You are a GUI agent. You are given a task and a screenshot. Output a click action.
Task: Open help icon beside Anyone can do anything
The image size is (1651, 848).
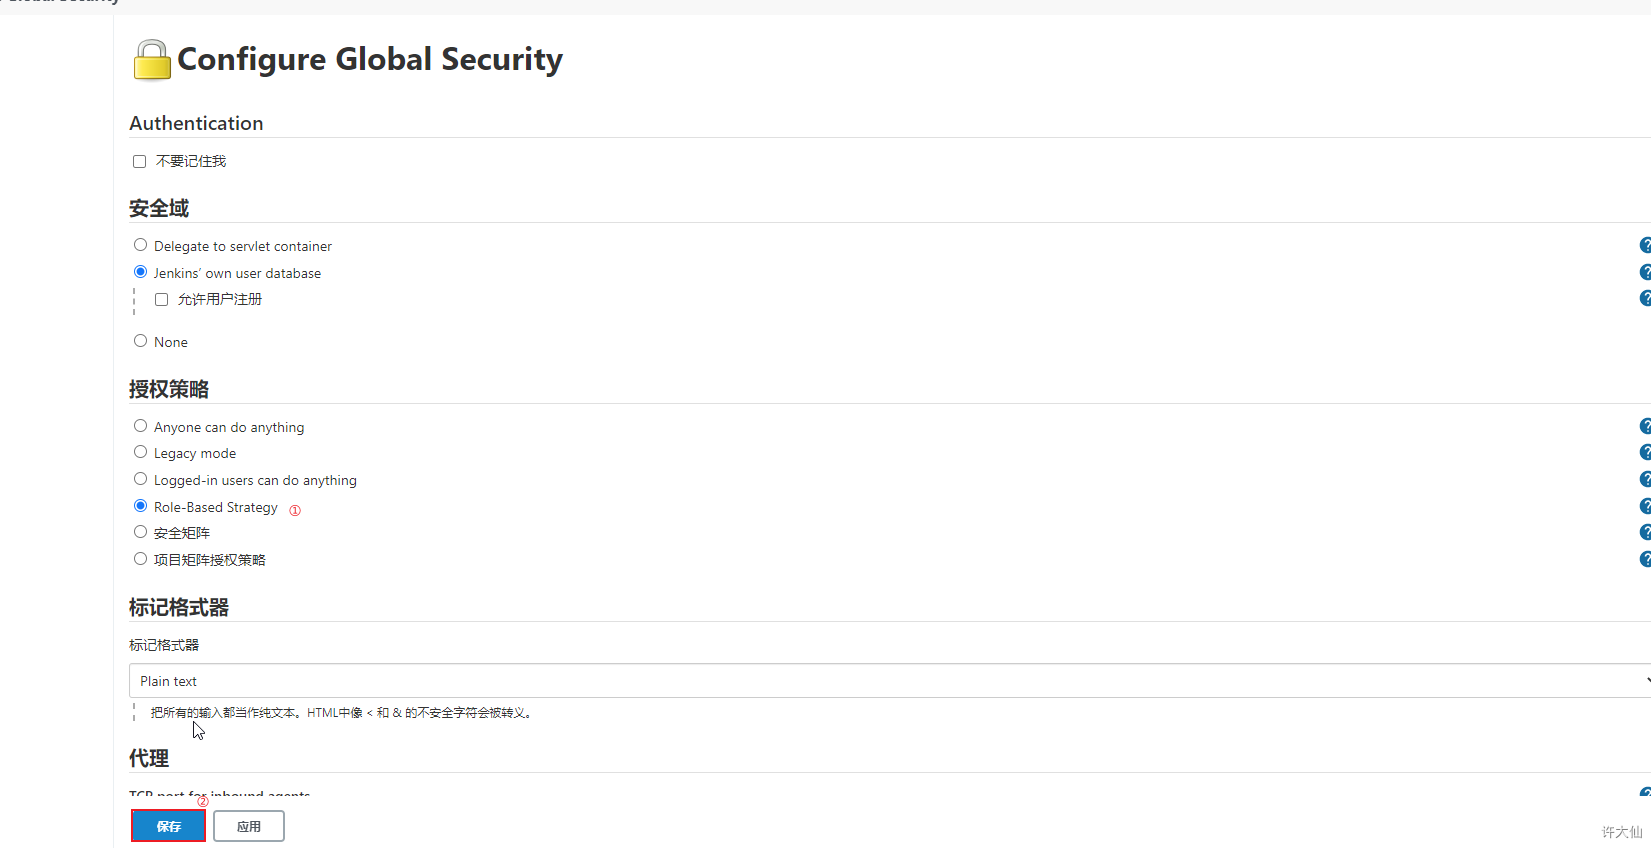(x=1645, y=426)
